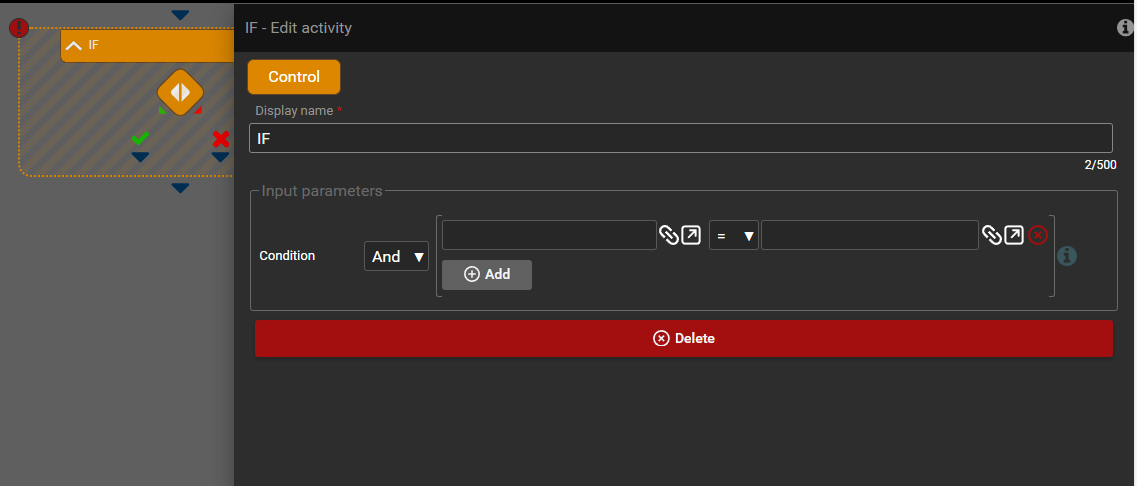Open the equals comparison operator dropdown
This screenshot has width=1137, height=486.
point(733,236)
